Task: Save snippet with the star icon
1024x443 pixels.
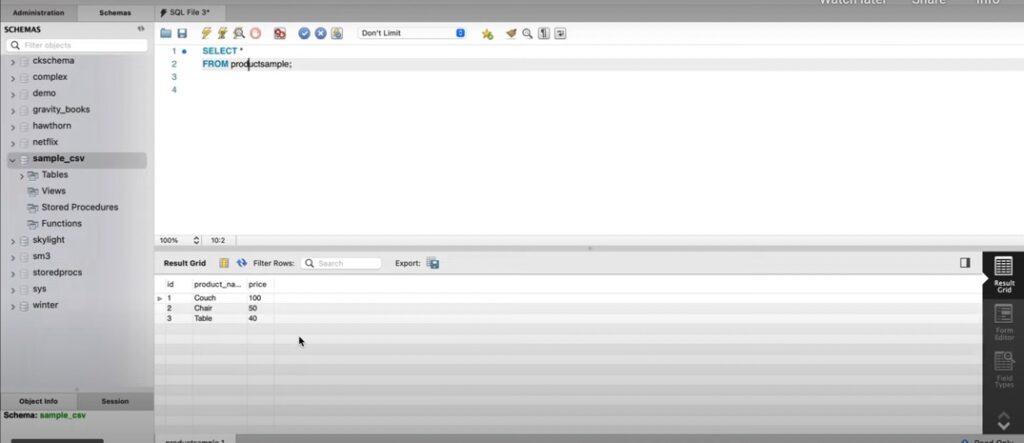Action: (x=487, y=34)
